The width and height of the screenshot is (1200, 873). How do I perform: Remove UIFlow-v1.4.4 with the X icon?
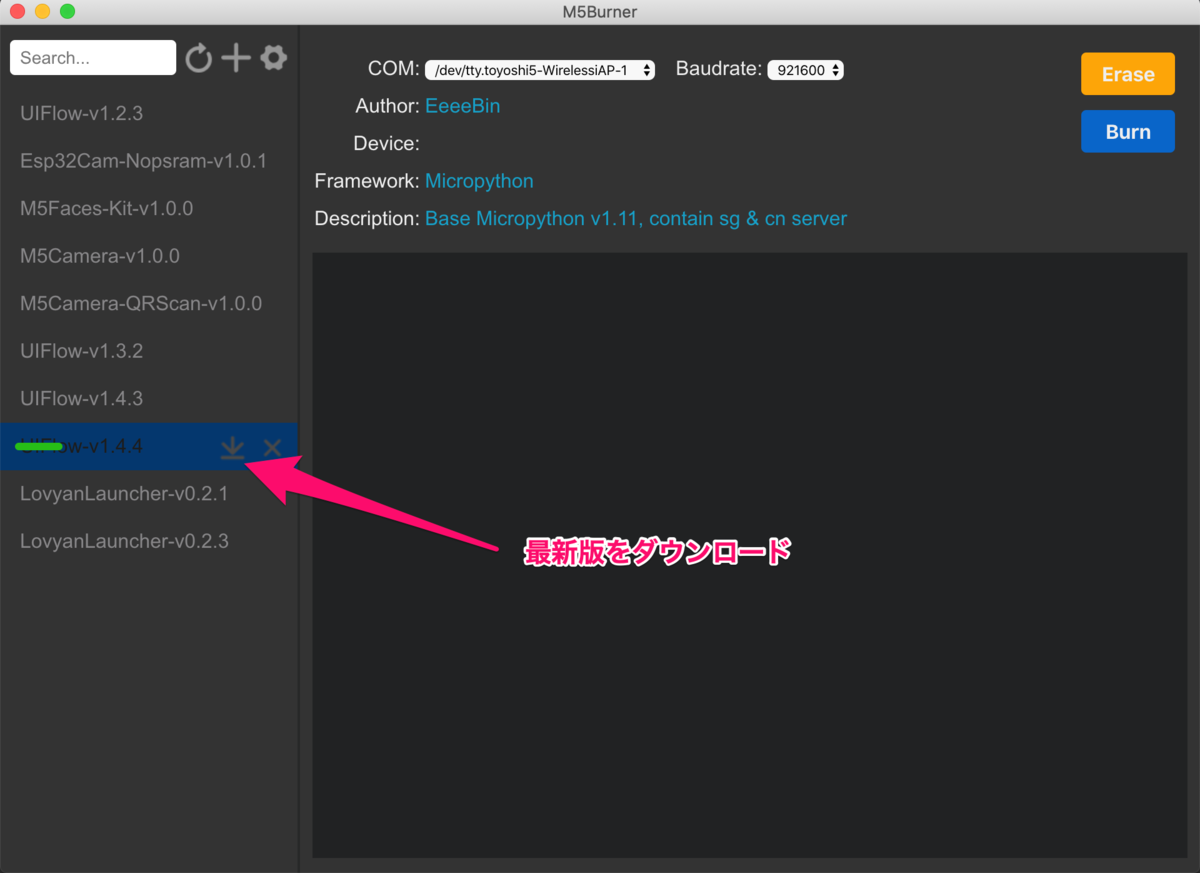pyautogui.click(x=272, y=448)
